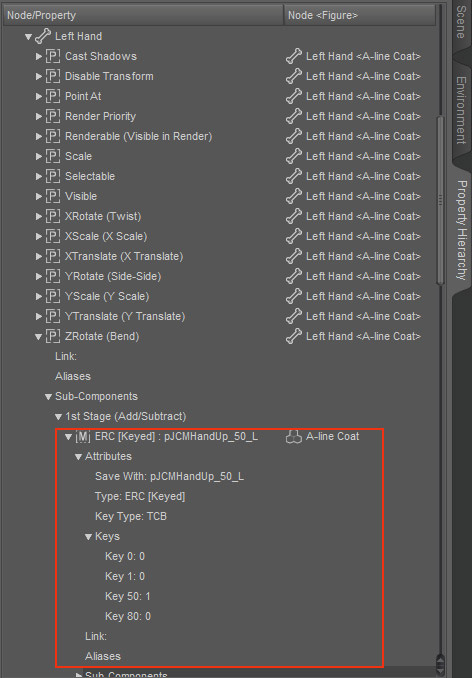Click the property icon beside Disable Transform

coord(53,77)
